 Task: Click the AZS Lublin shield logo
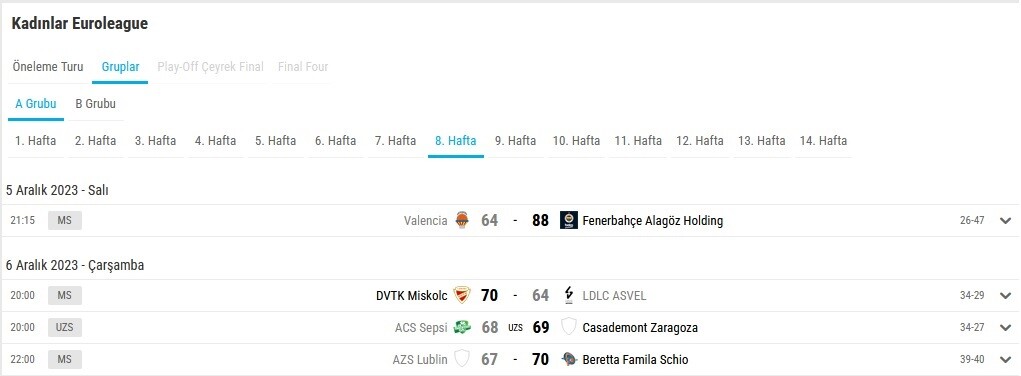pos(462,359)
